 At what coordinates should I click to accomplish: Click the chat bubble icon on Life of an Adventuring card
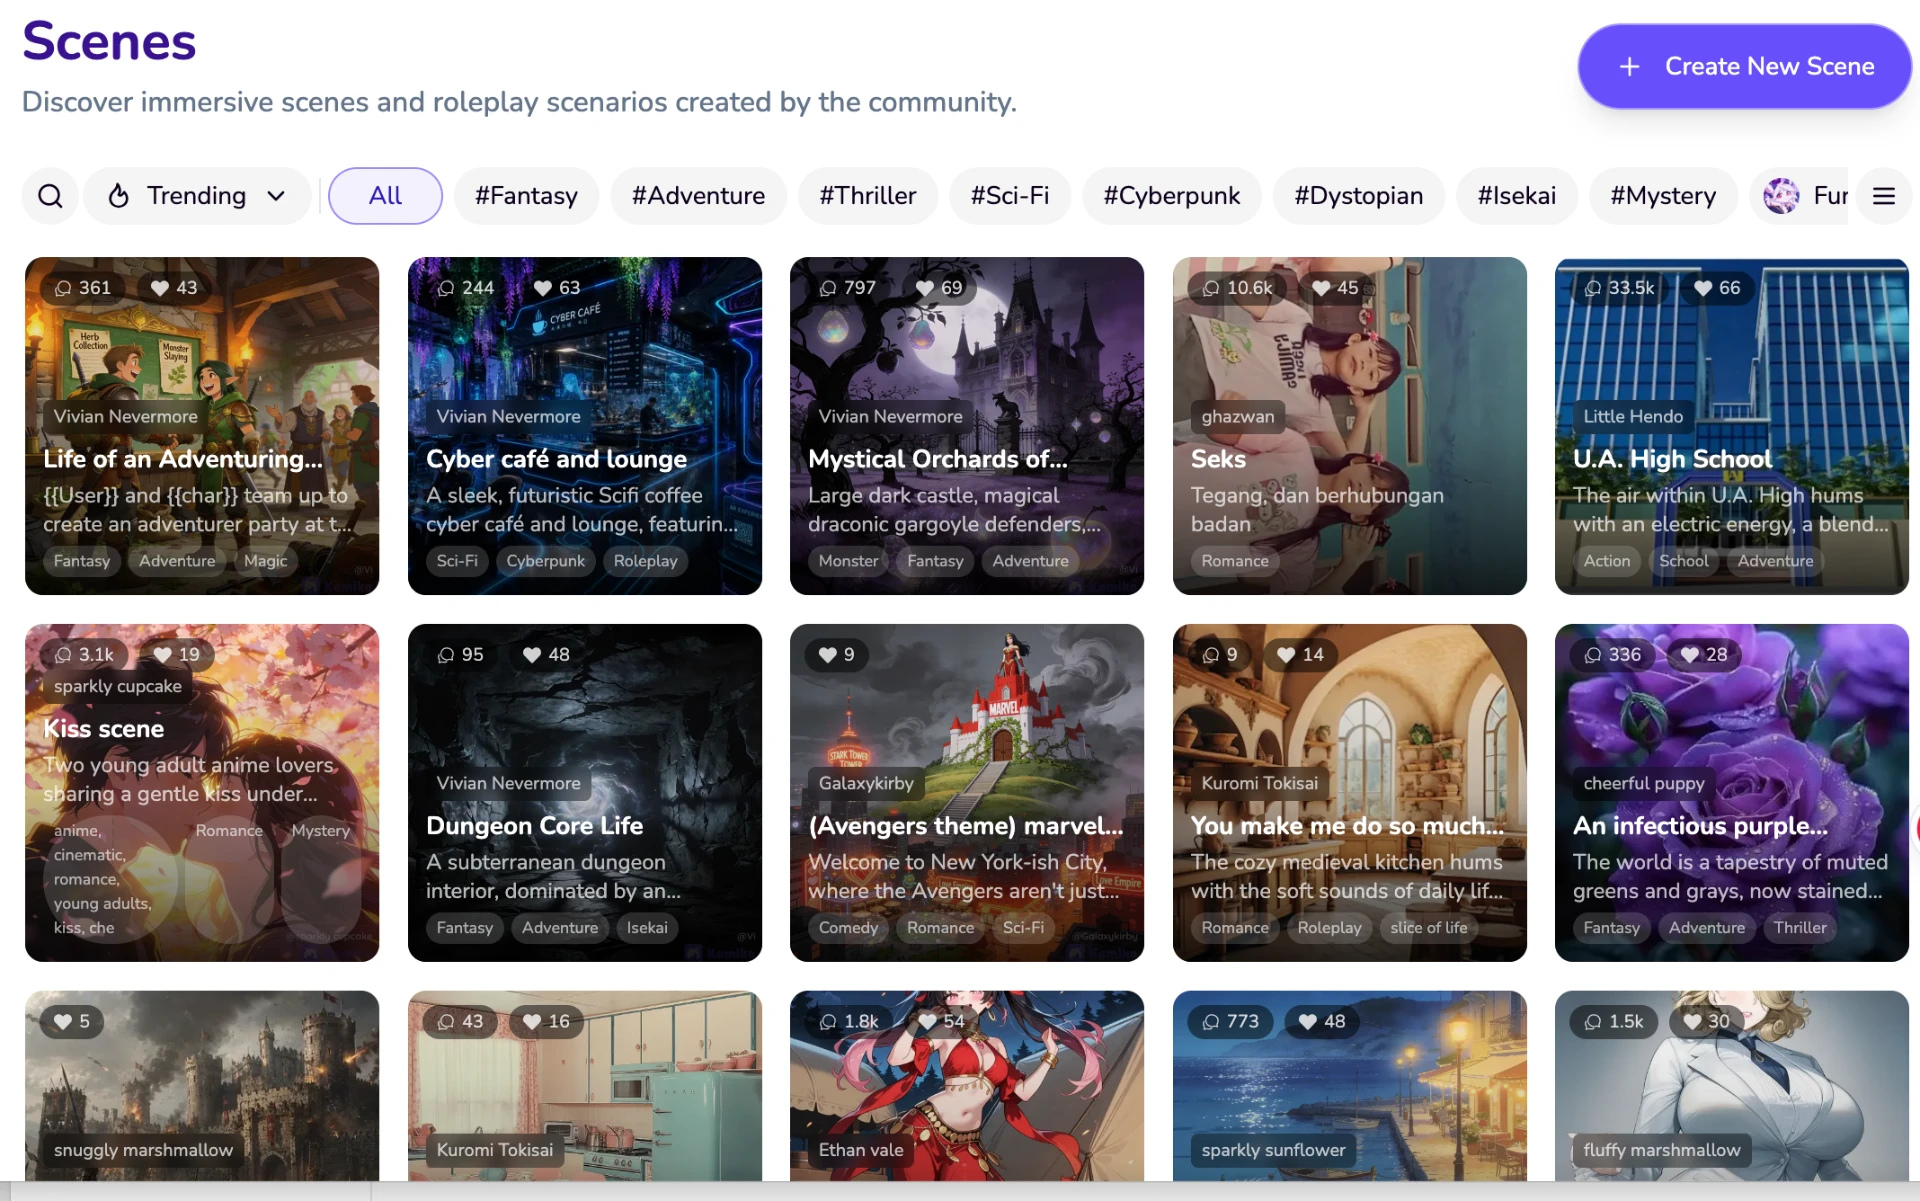click(63, 288)
